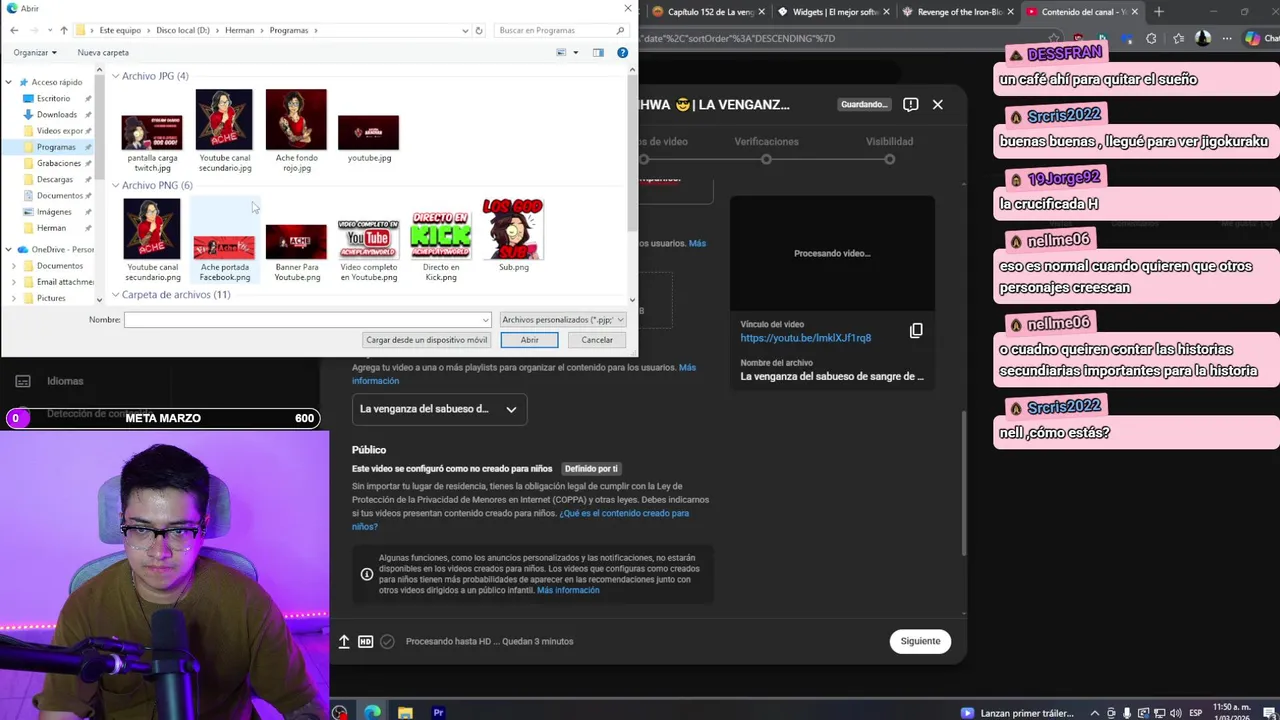
Task: Click Disco local (D:) in address path
Action: click(x=183, y=30)
